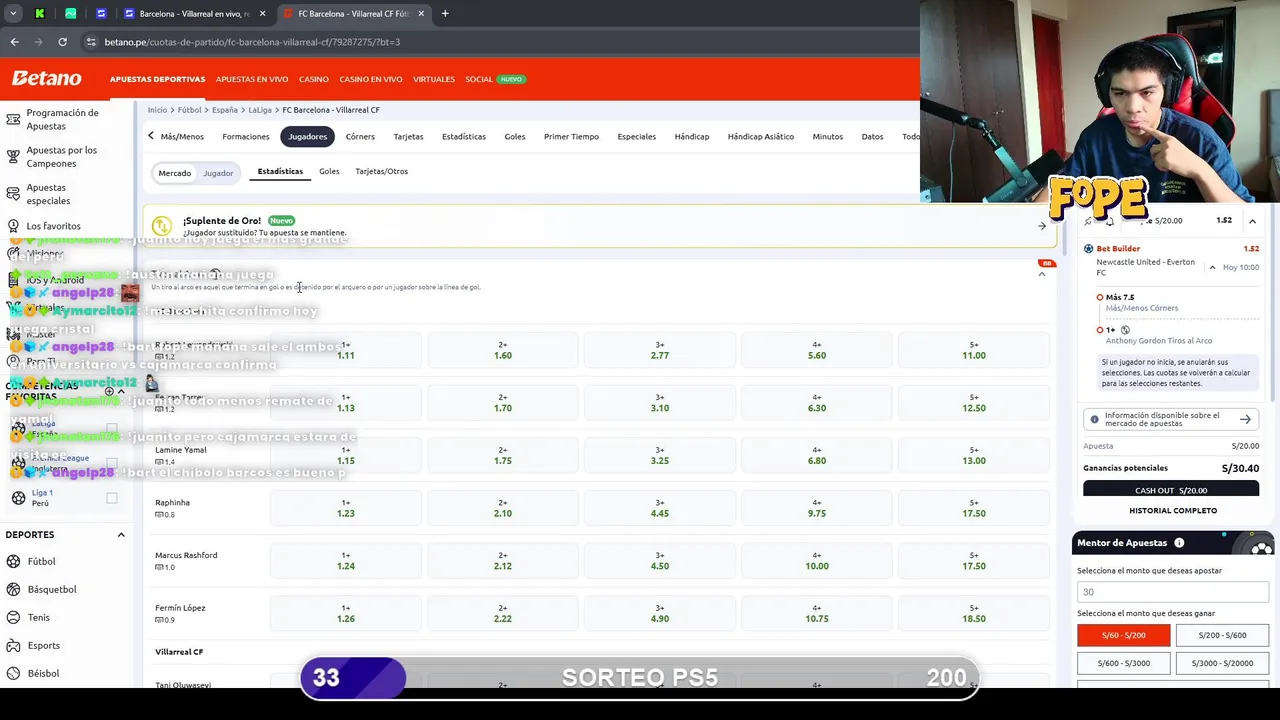
Task: Select the S/3000 - S/20000 winnings range
Action: tap(1222, 663)
